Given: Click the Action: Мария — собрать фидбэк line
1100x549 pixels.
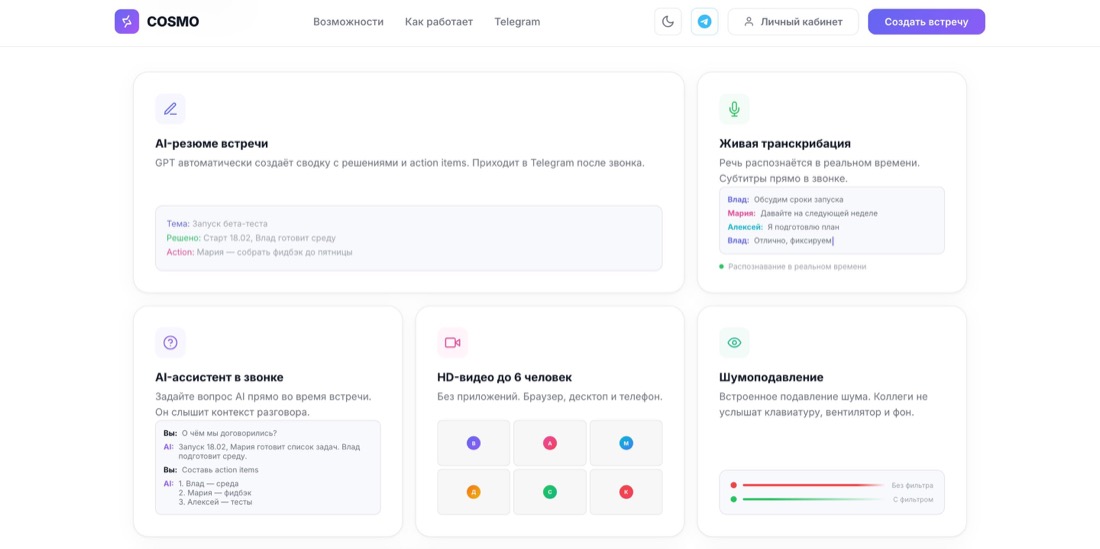Looking at the screenshot, I should click(x=260, y=252).
